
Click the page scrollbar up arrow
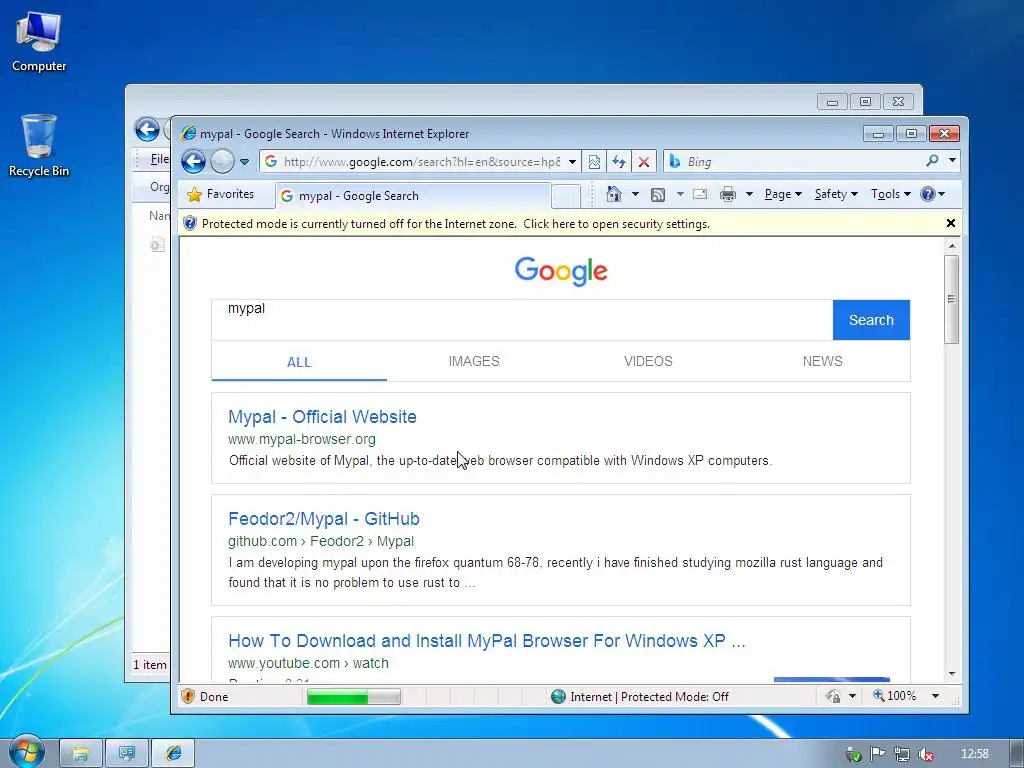tap(952, 246)
